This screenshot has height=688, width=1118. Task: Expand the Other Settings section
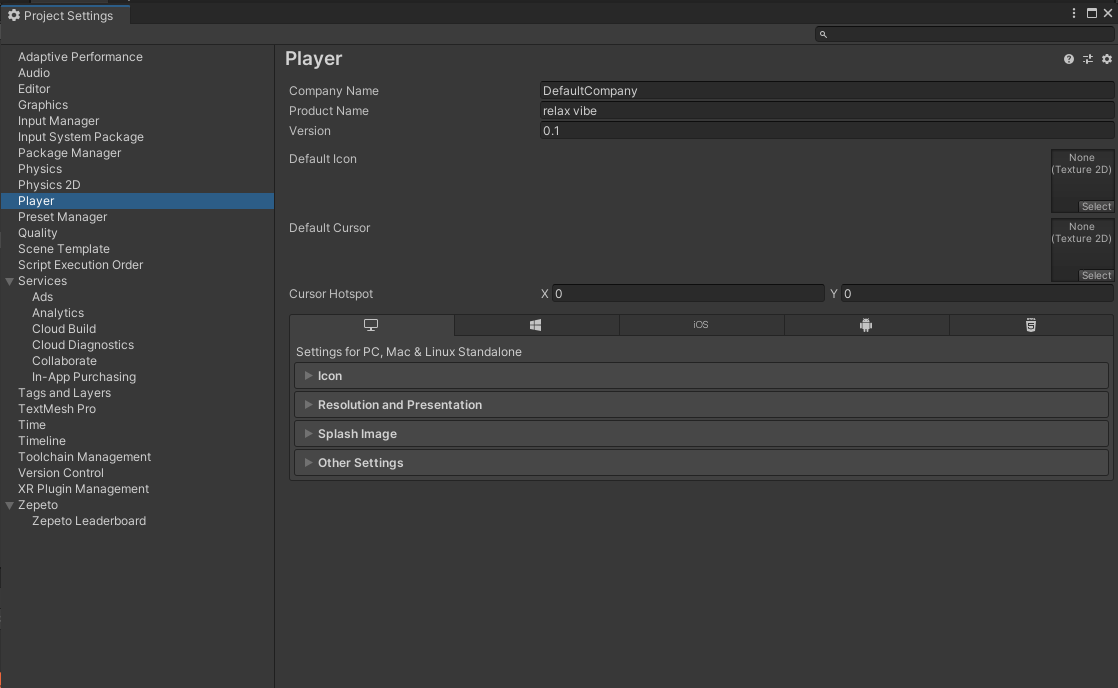[701, 463]
